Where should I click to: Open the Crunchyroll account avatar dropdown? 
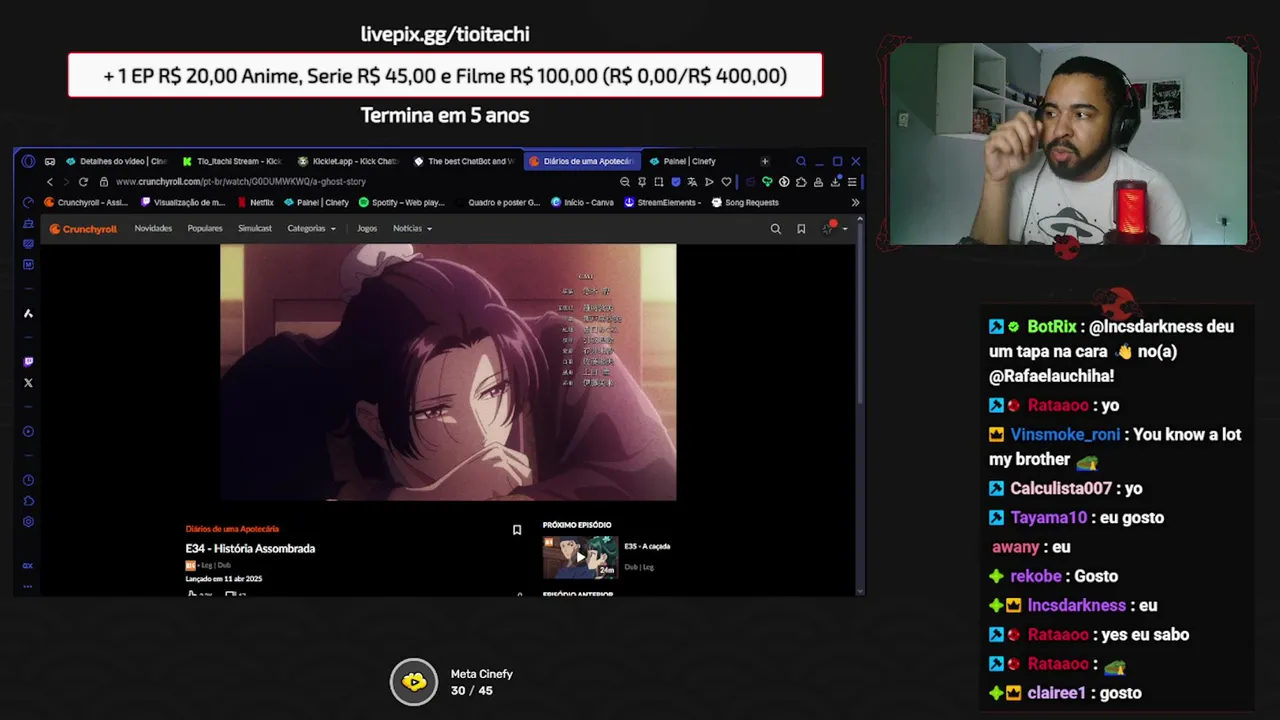pos(834,229)
